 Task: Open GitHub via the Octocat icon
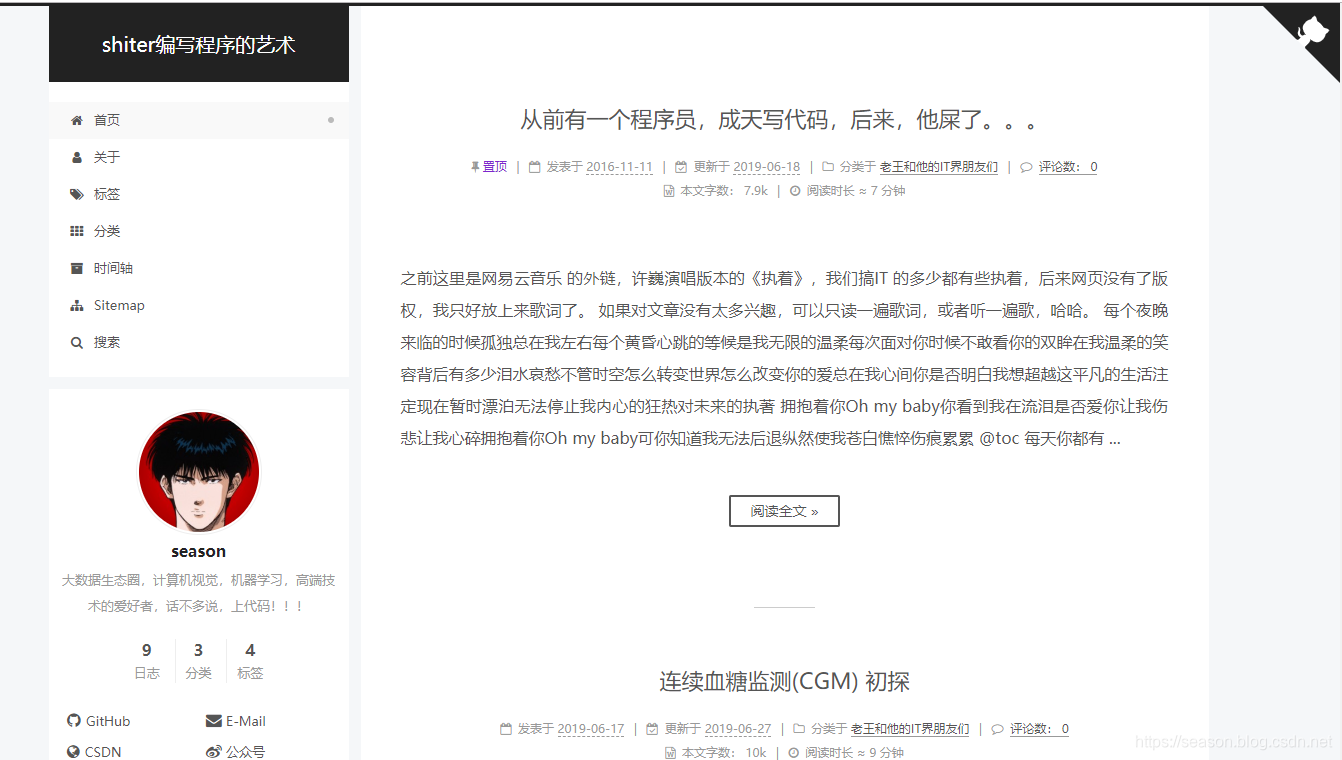coord(73,720)
